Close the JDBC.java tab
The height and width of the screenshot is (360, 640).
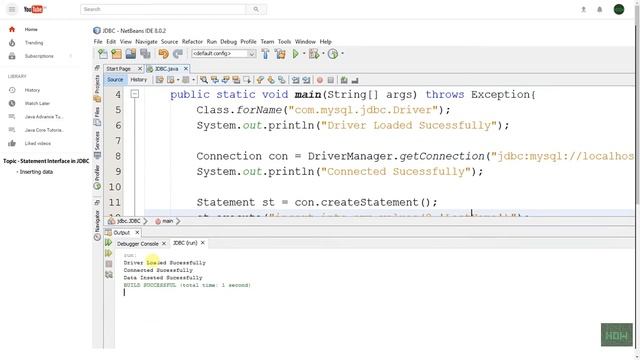pyautogui.click(x=186, y=69)
